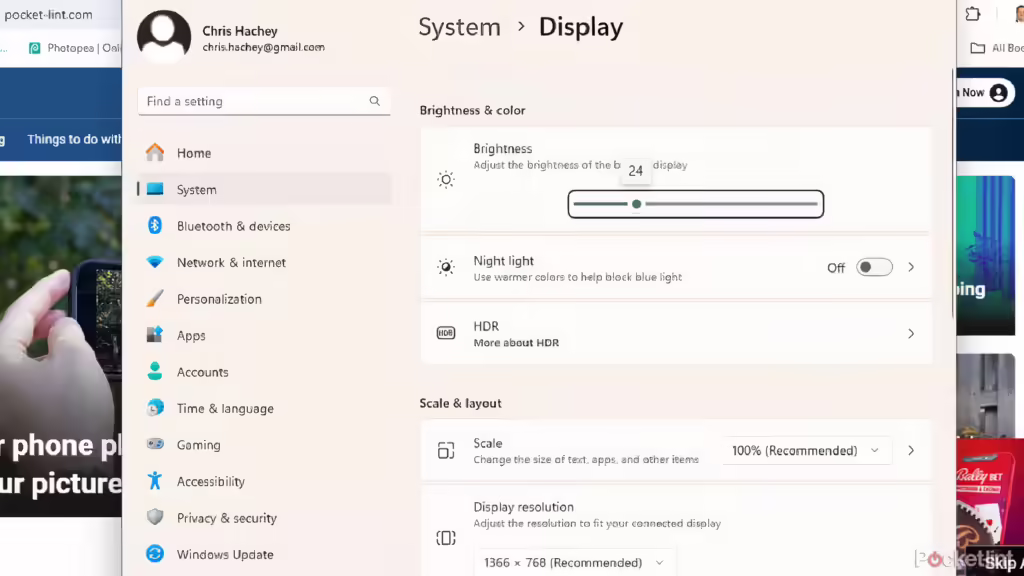Image resolution: width=1024 pixels, height=576 pixels.
Task: Click the Accessibility figure icon
Action: click(x=155, y=481)
